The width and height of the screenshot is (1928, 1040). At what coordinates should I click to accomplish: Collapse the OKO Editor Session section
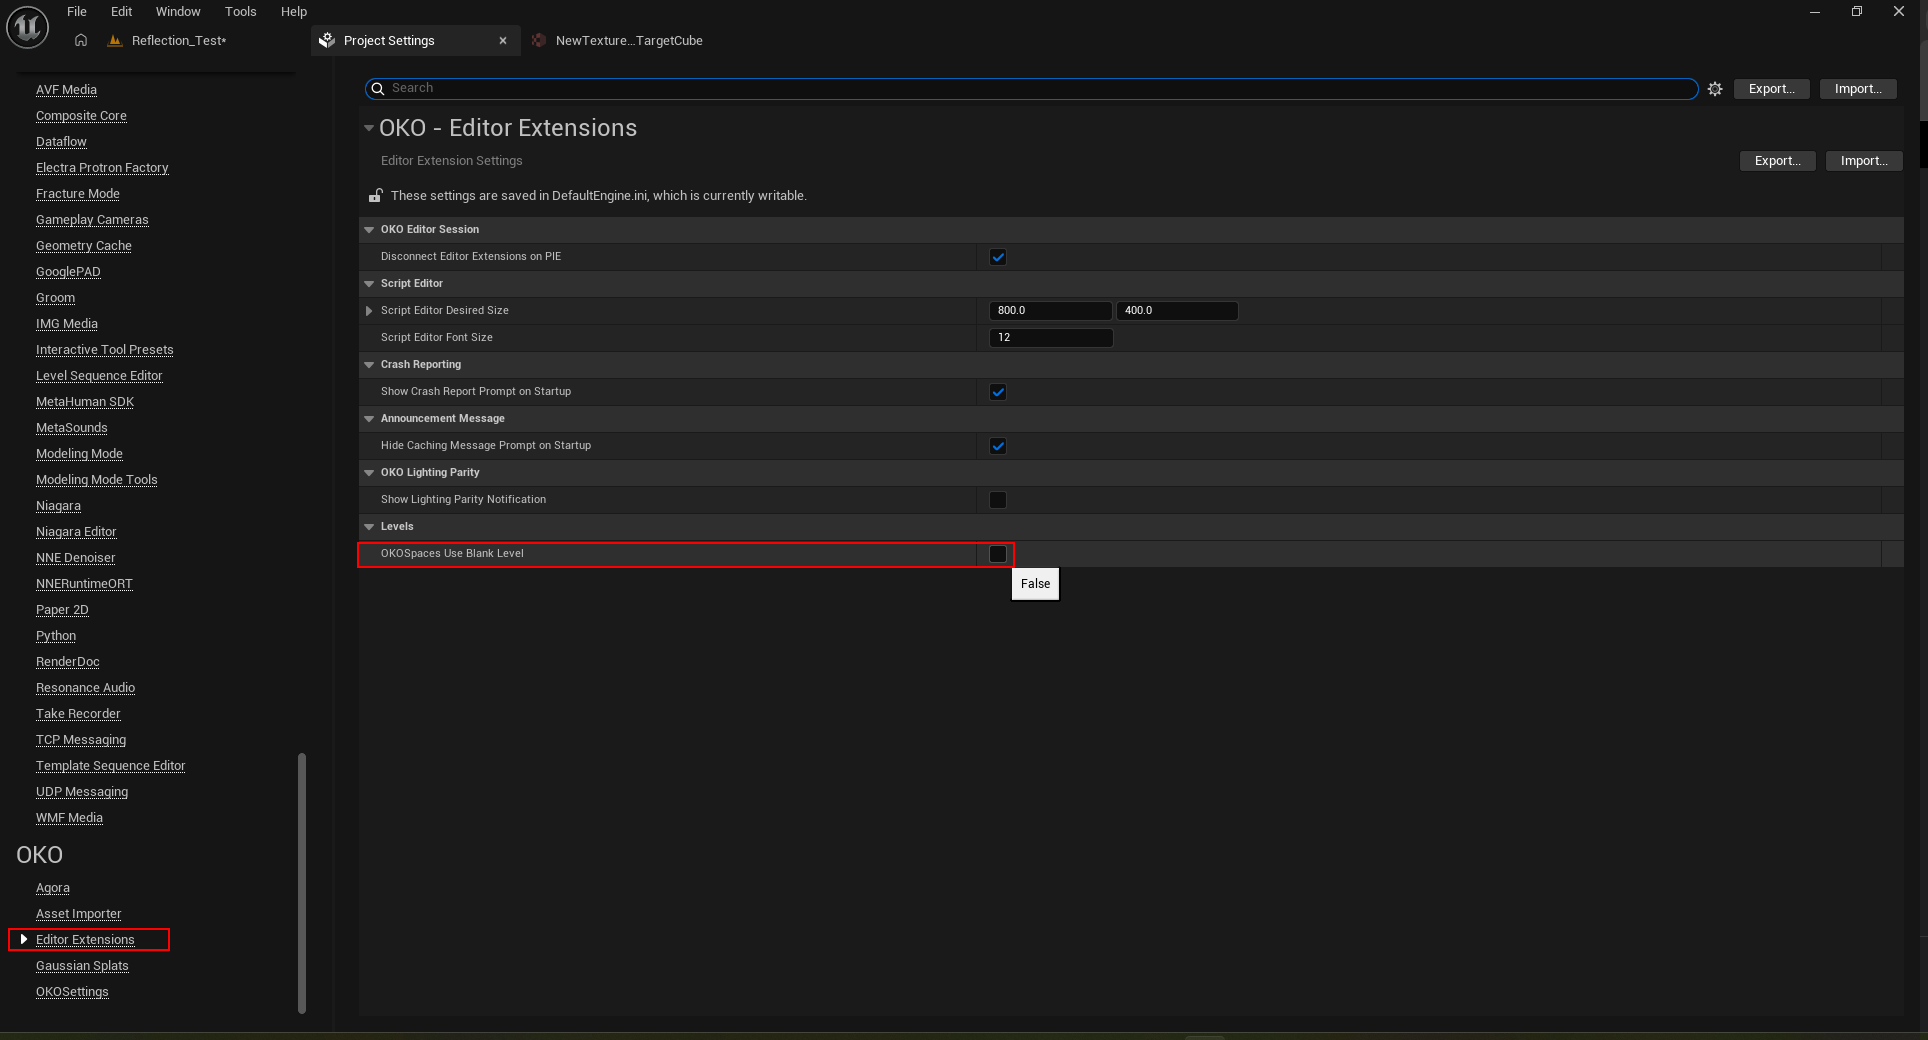click(369, 230)
